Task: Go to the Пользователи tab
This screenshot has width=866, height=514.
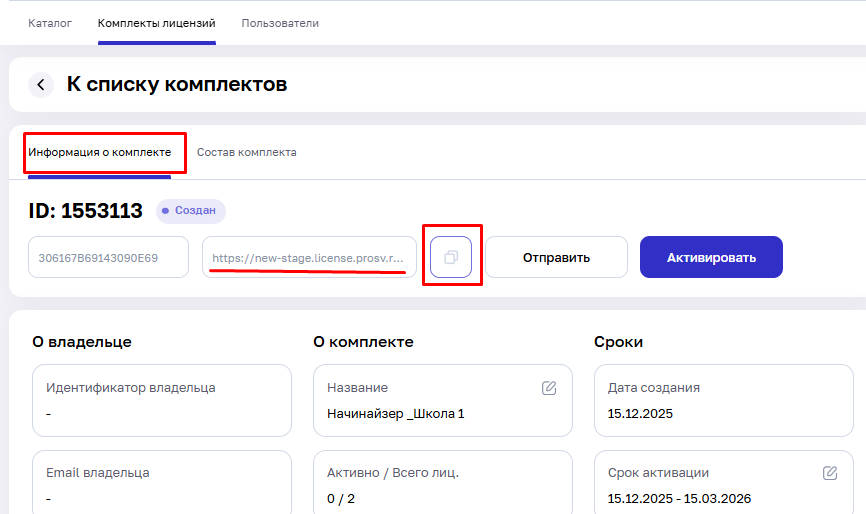Action: (x=280, y=23)
